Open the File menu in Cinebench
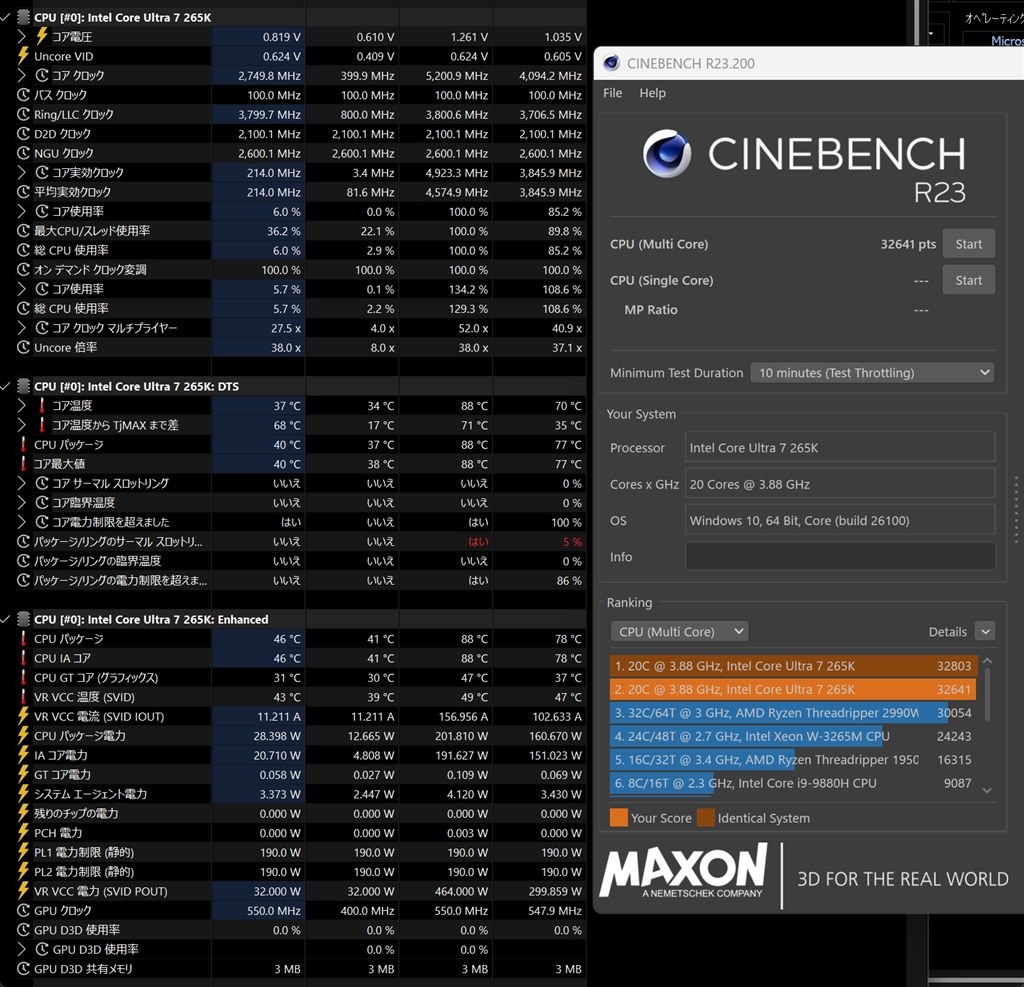This screenshot has height=987, width=1024. click(x=612, y=93)
